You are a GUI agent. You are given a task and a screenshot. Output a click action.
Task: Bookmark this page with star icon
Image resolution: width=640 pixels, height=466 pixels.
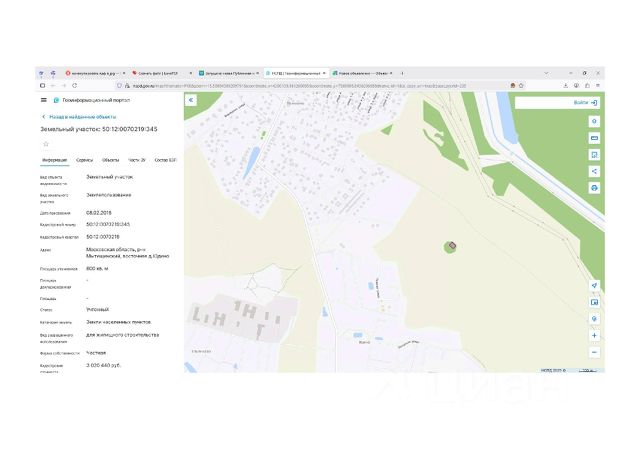521,86
